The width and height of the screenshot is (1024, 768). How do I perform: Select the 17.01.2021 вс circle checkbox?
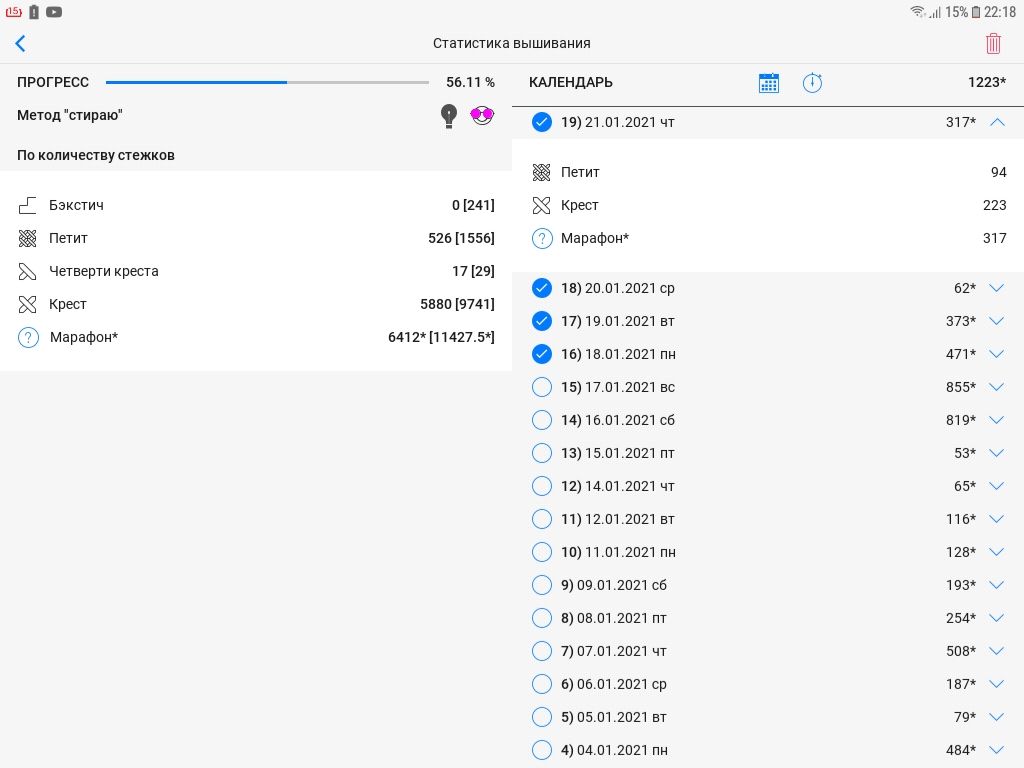coord(542,387)
